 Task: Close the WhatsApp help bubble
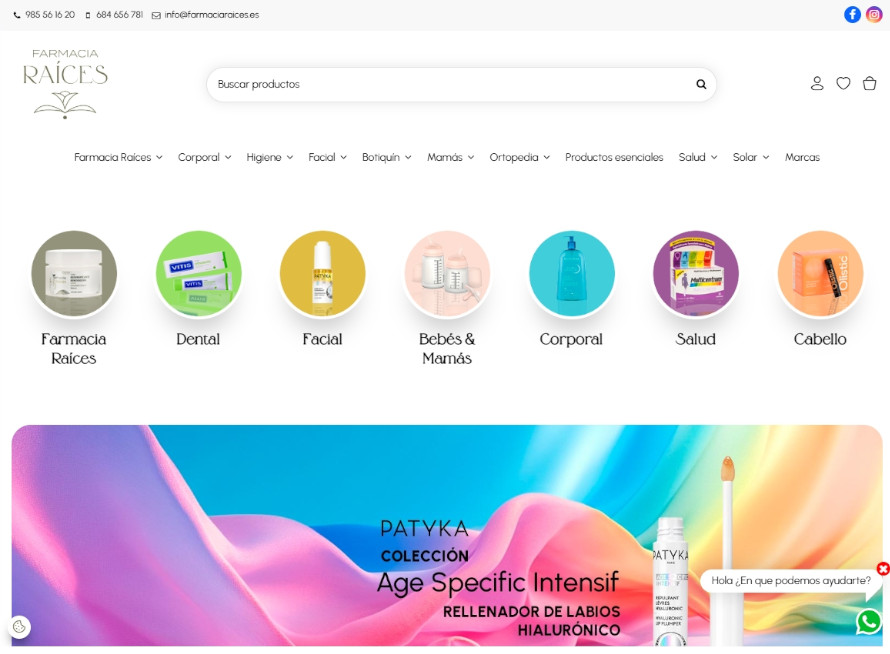tap(882, 569)
